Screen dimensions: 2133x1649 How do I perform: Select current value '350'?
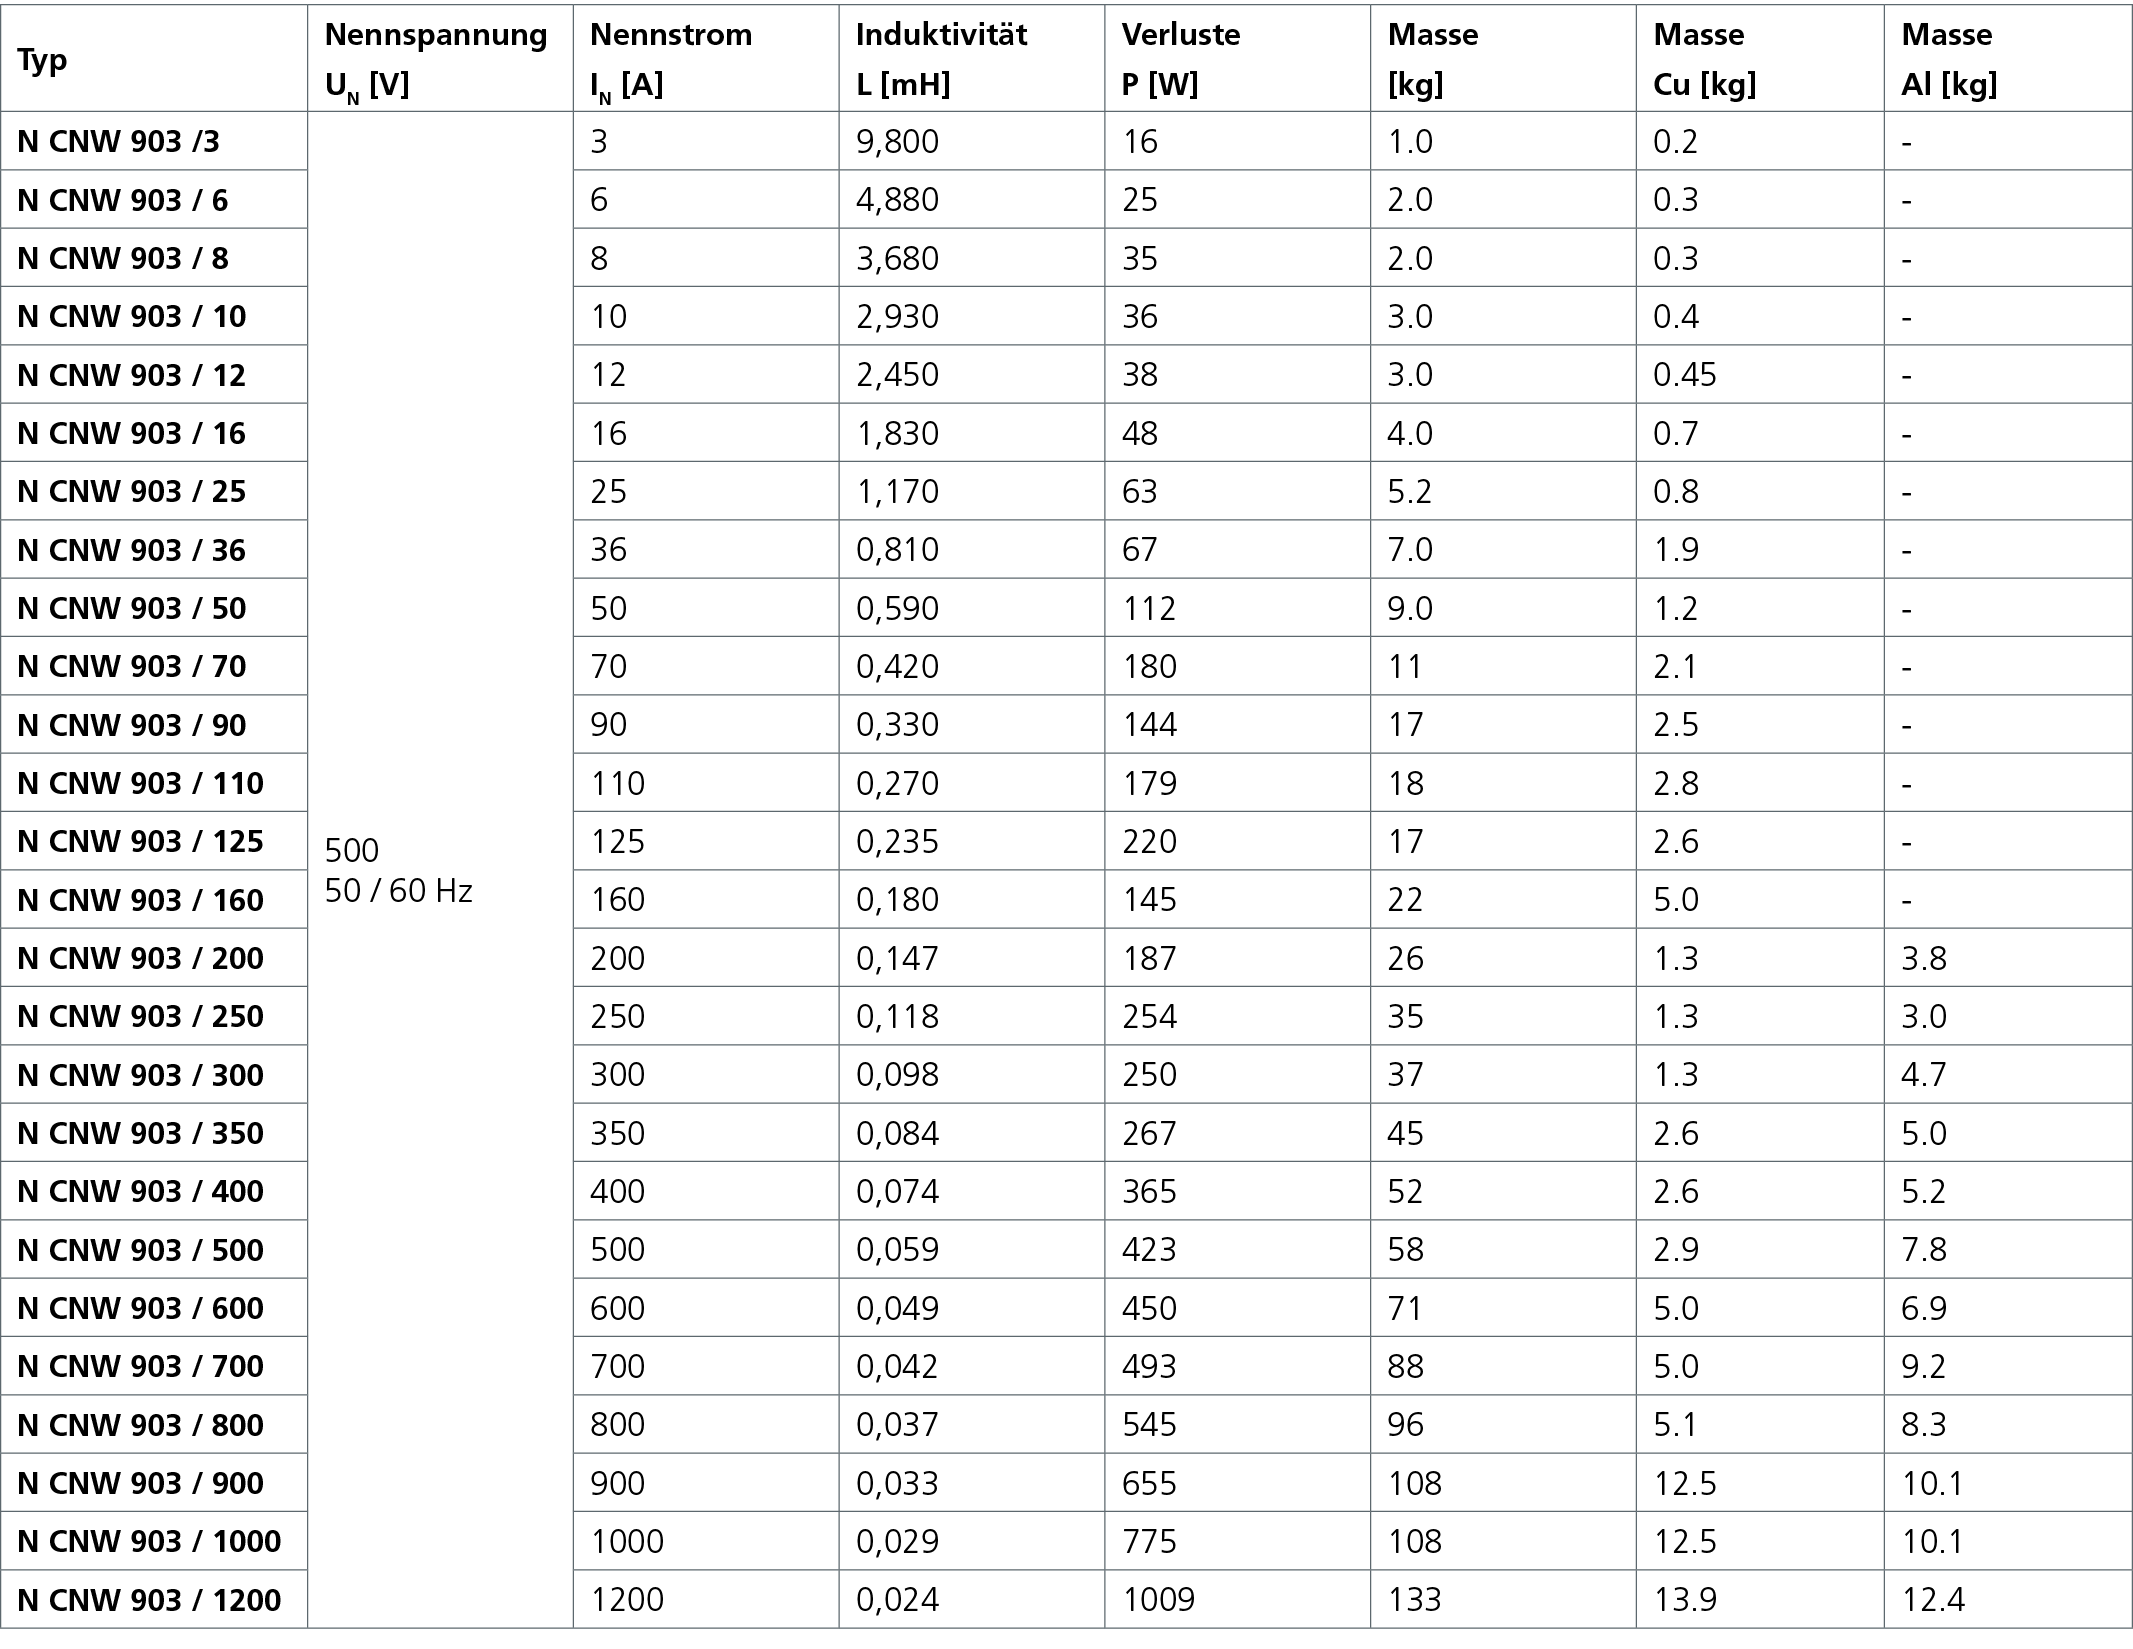pos(618,1133)
